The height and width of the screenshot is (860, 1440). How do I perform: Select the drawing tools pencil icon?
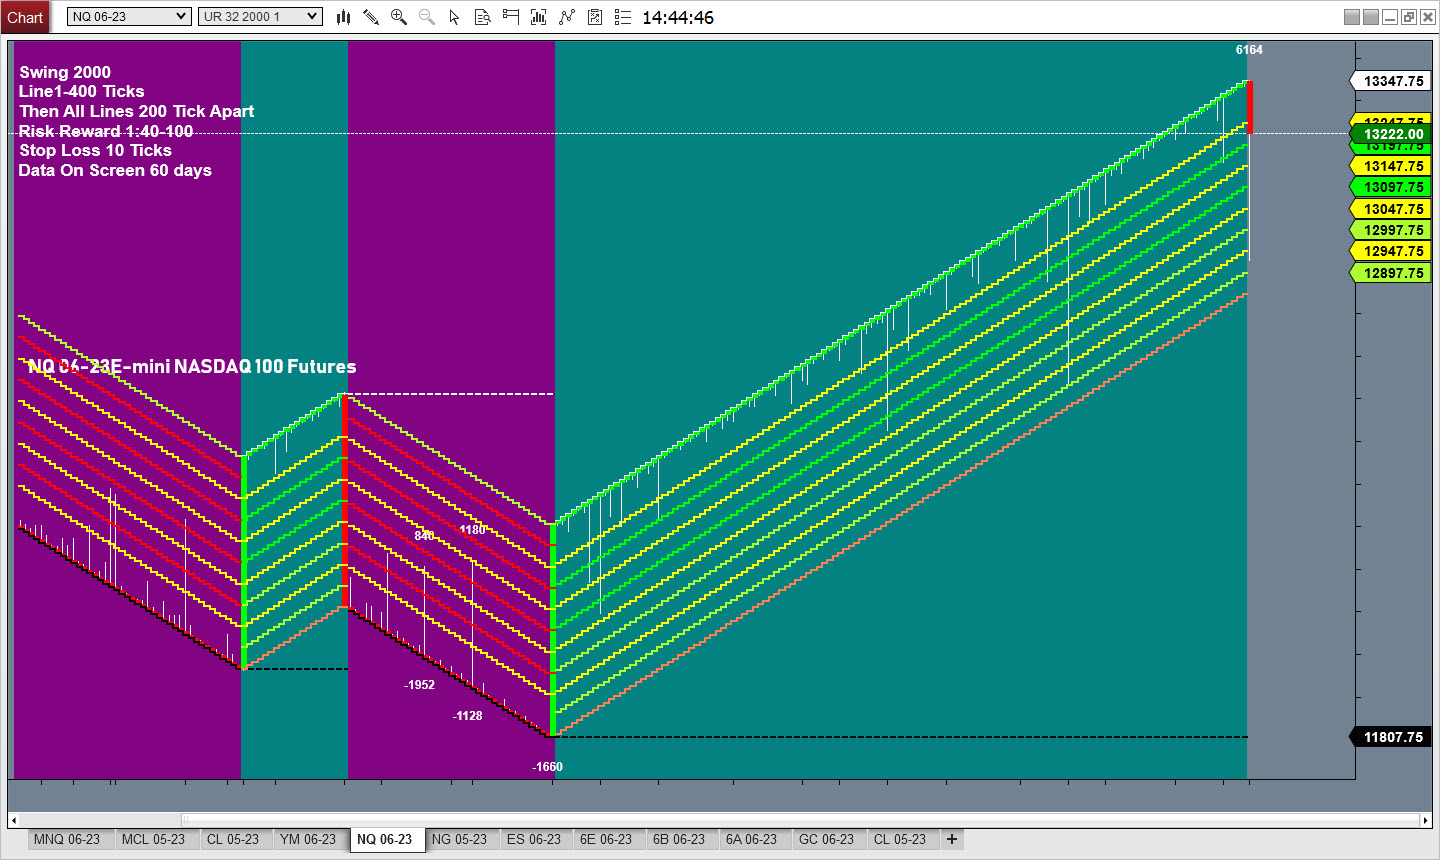(371, 17)
